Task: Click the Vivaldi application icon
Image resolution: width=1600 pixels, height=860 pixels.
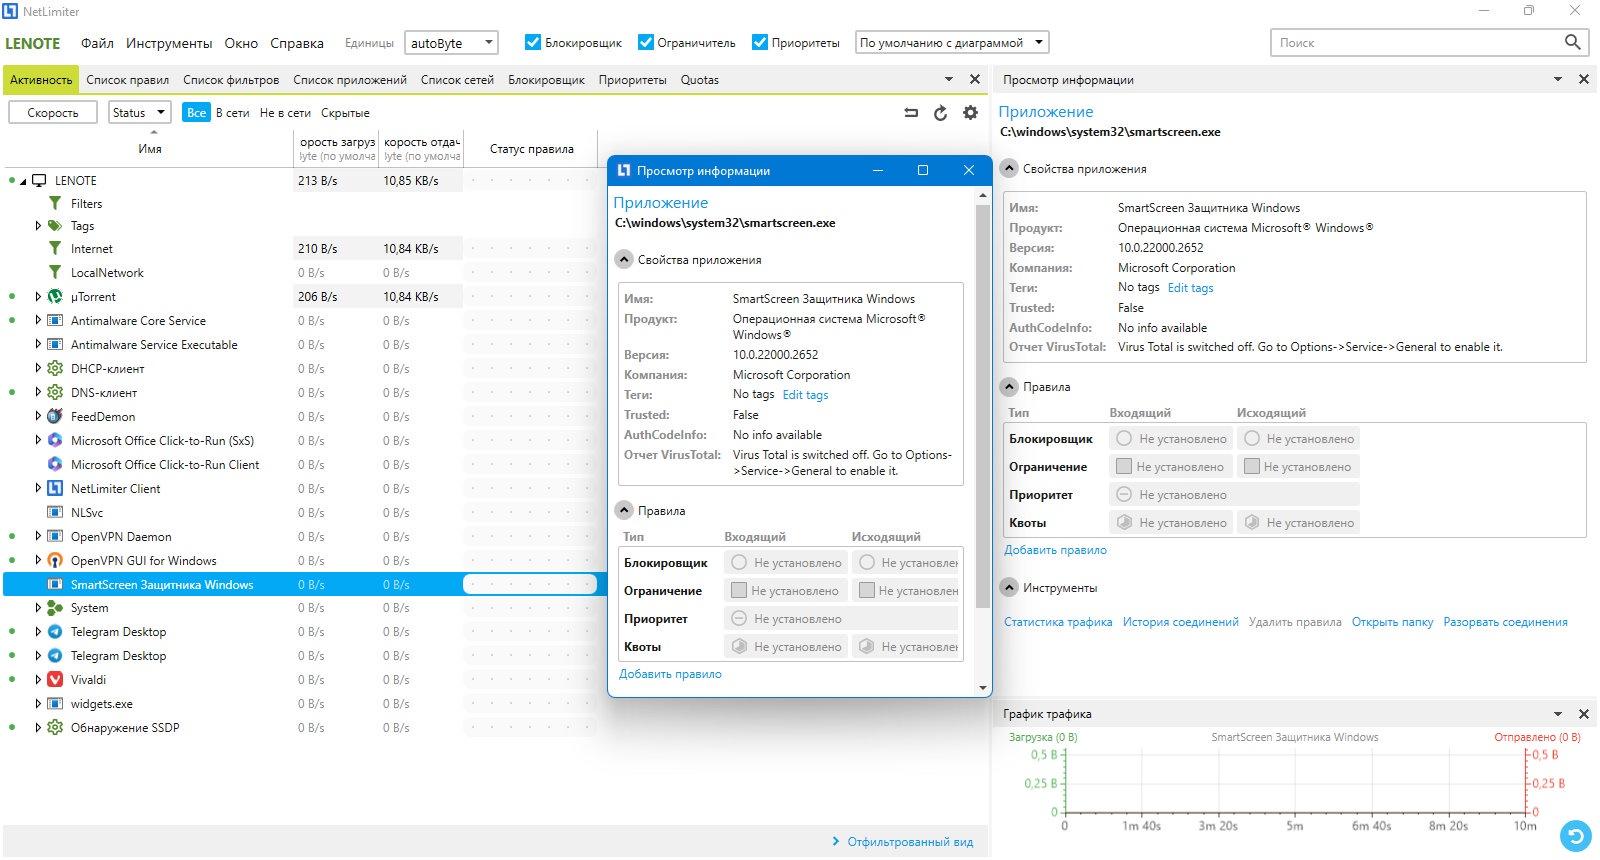Action: coord(55,680)
